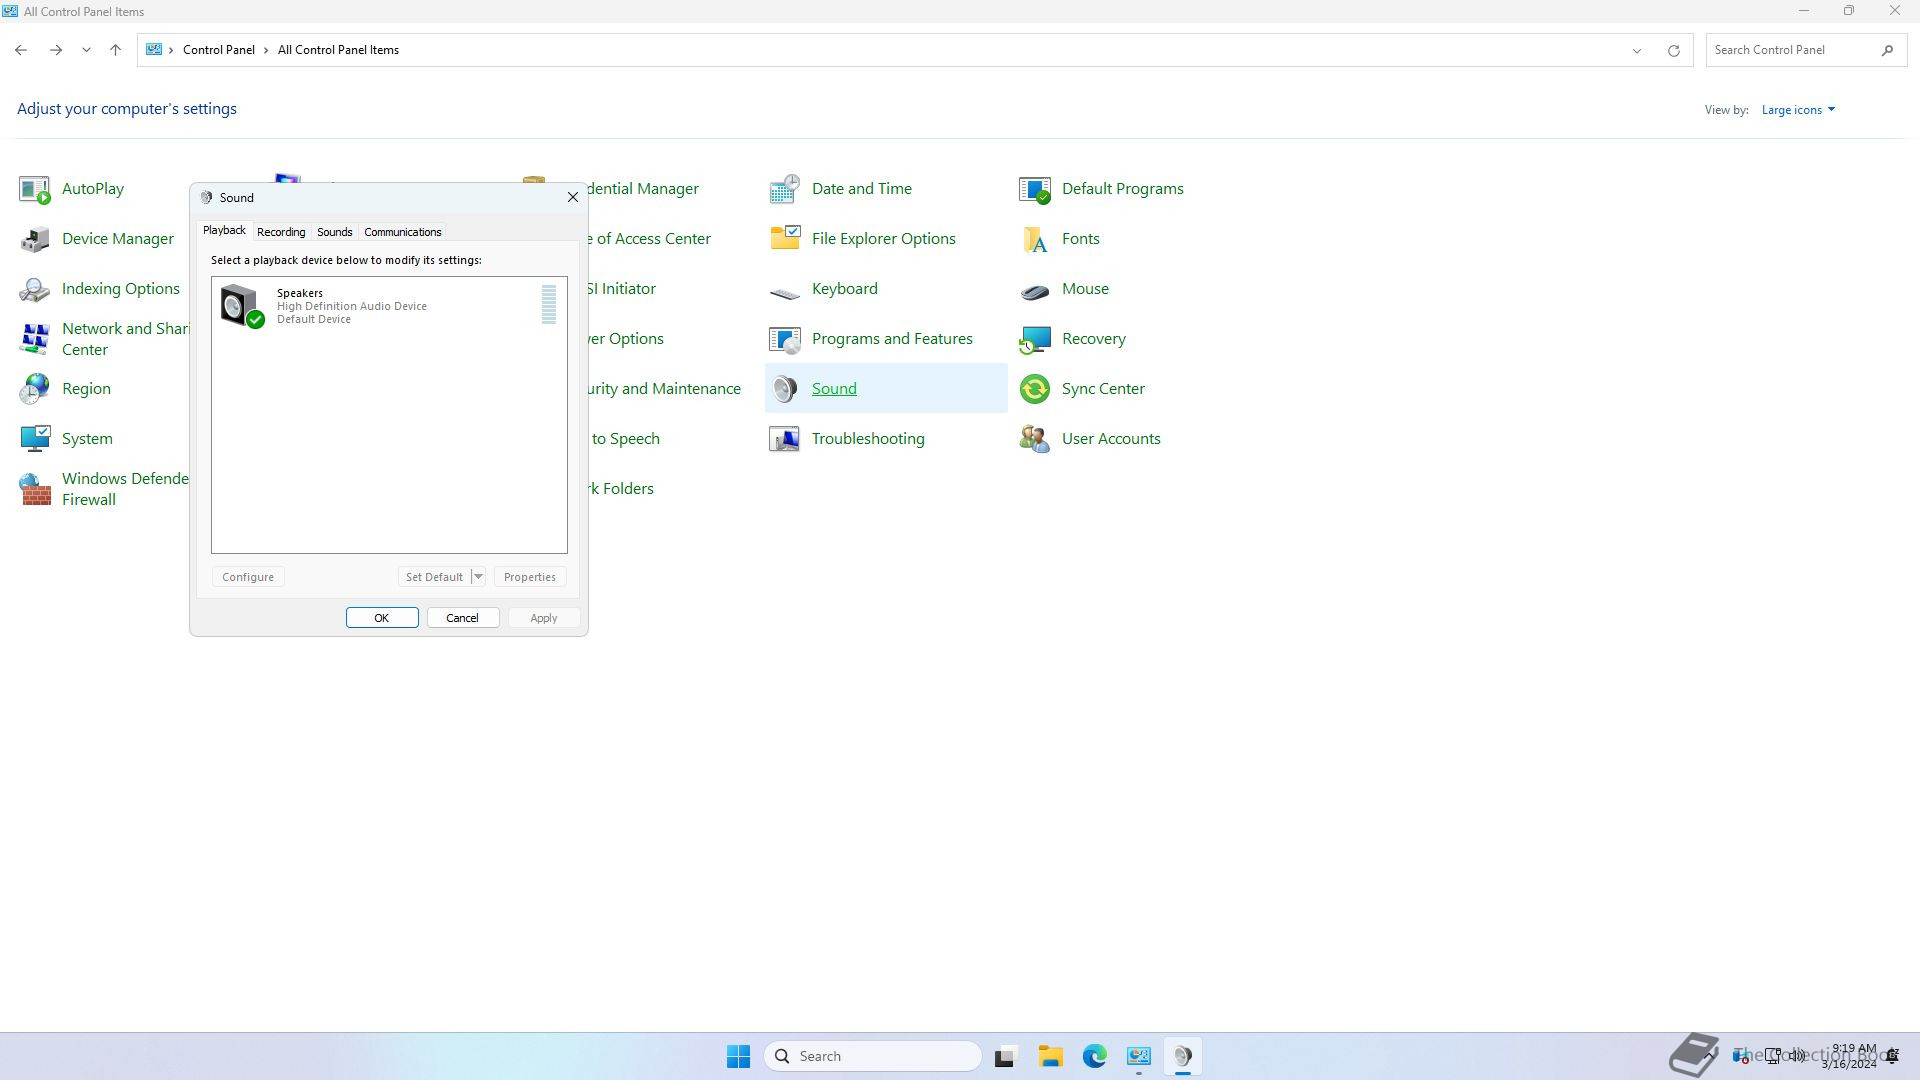Open the Fonts folder icon
The image size is (1920, 1080).
1035,239
